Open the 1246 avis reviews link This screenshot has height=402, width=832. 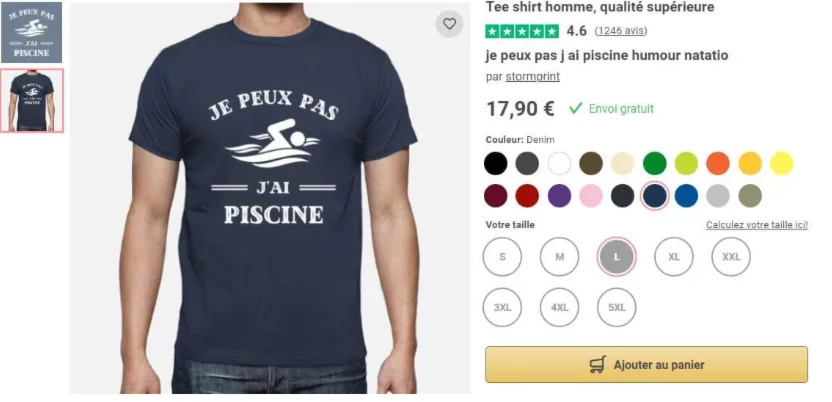click(x=621, y=31)
